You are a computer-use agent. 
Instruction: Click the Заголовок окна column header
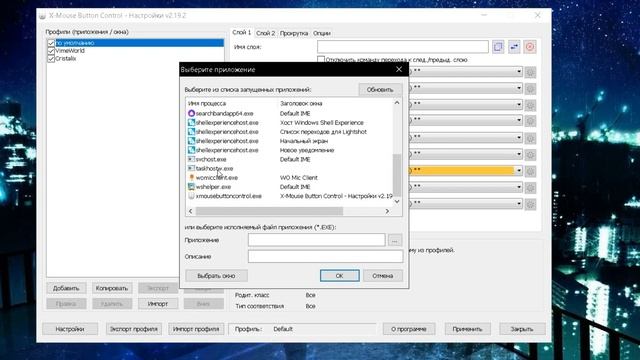301,104
